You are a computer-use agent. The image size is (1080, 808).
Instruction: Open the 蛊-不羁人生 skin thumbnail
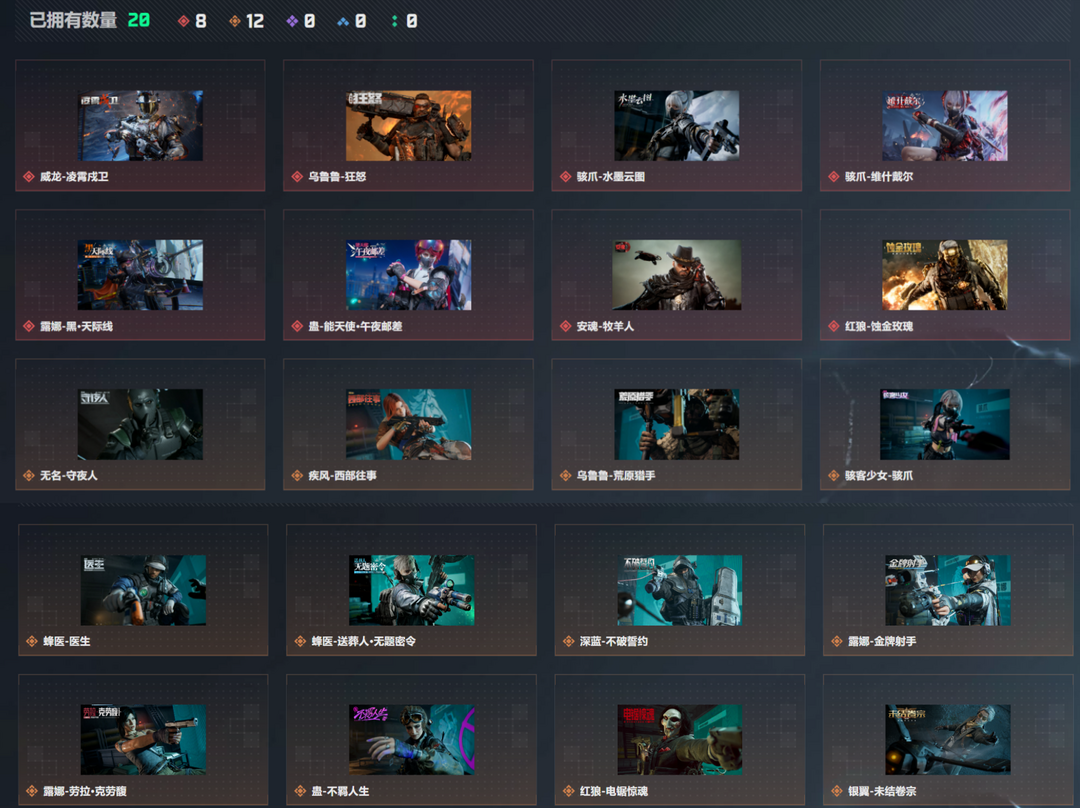pos(411,740)
